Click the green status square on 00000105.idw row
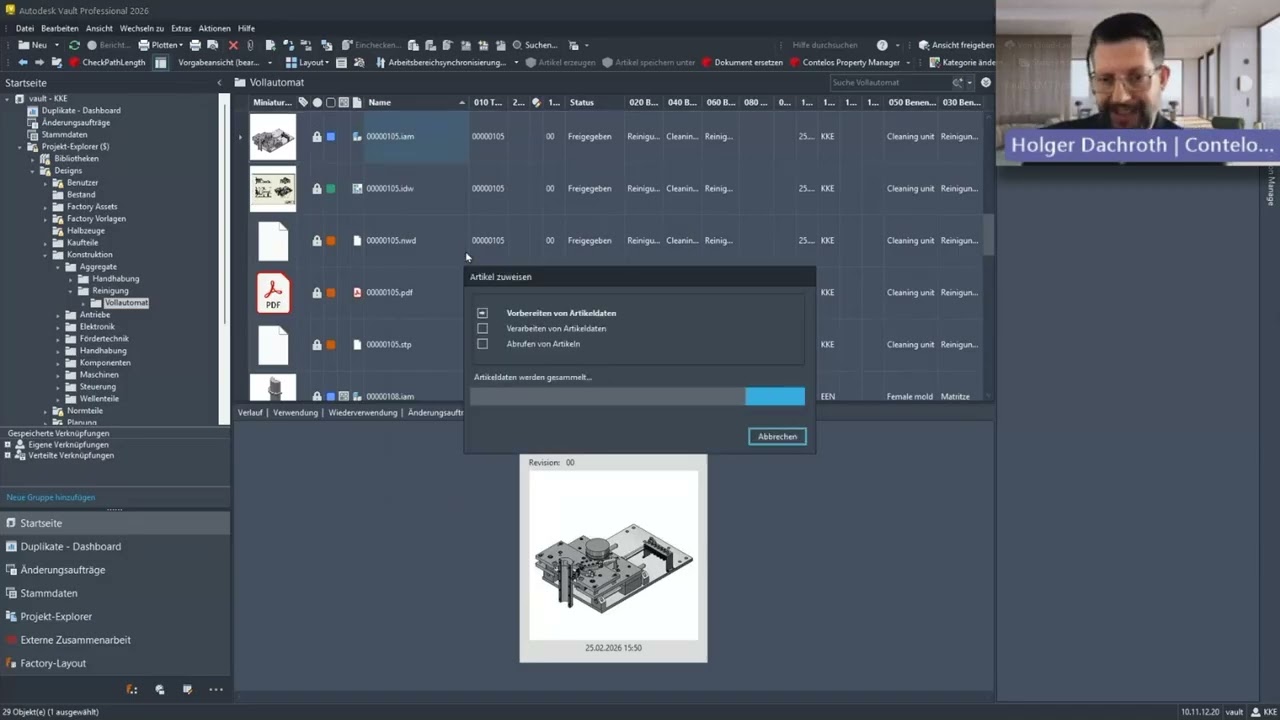This screenshot has height=720, width=1280. pyautogui.click(x=331, y=188)
